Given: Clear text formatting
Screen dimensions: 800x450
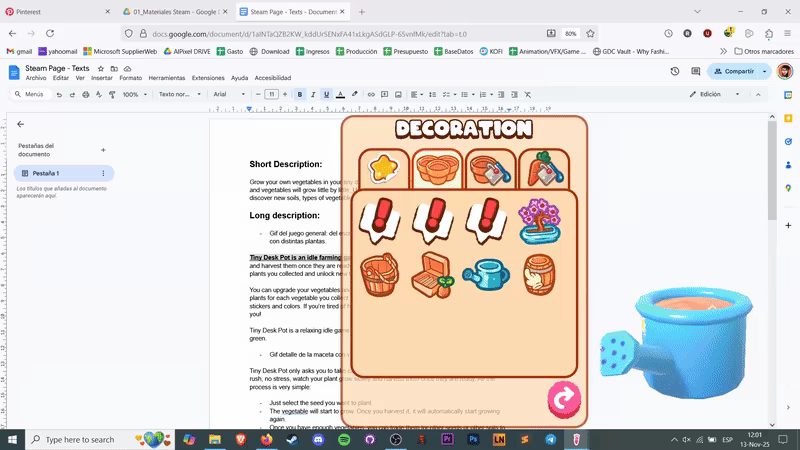Looking at the screenshot, I should 528,94.
